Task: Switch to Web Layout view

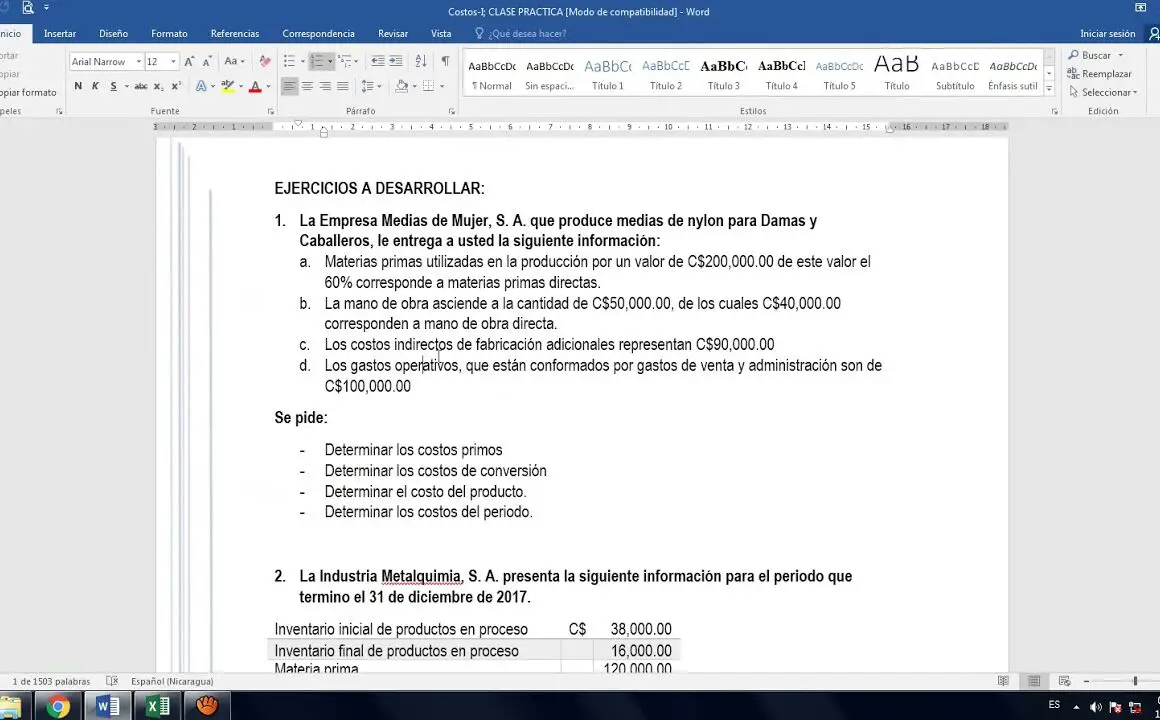Action: click(x=1065, y=681)
